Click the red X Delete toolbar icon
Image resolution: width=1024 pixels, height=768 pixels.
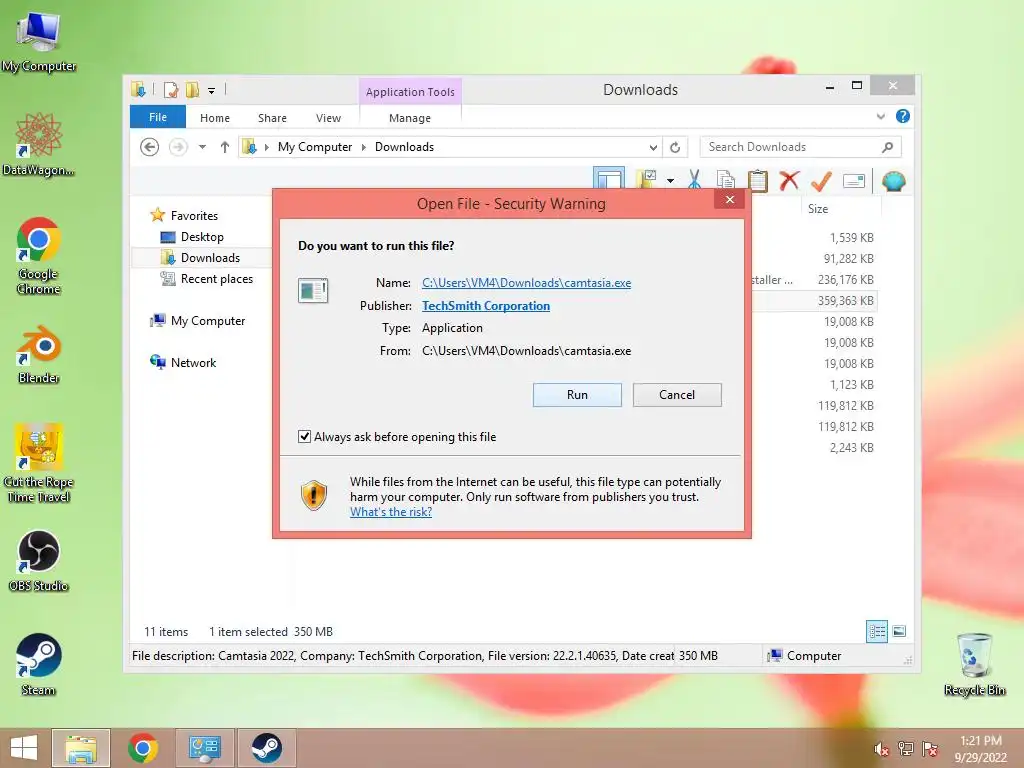pyautogui.click(x=789, y=180)
